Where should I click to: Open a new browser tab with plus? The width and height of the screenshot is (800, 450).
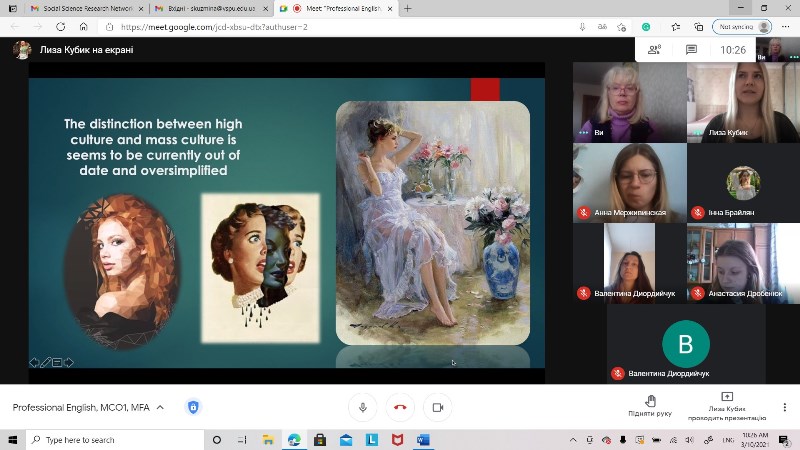pos(407,9)
